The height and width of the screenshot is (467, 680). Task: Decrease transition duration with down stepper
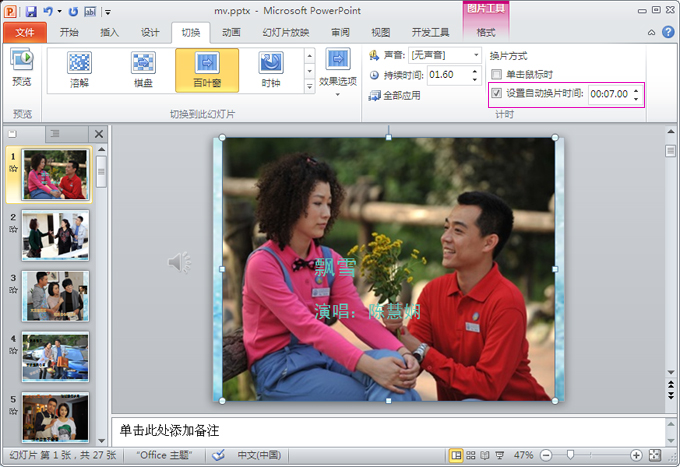[475, 79]
